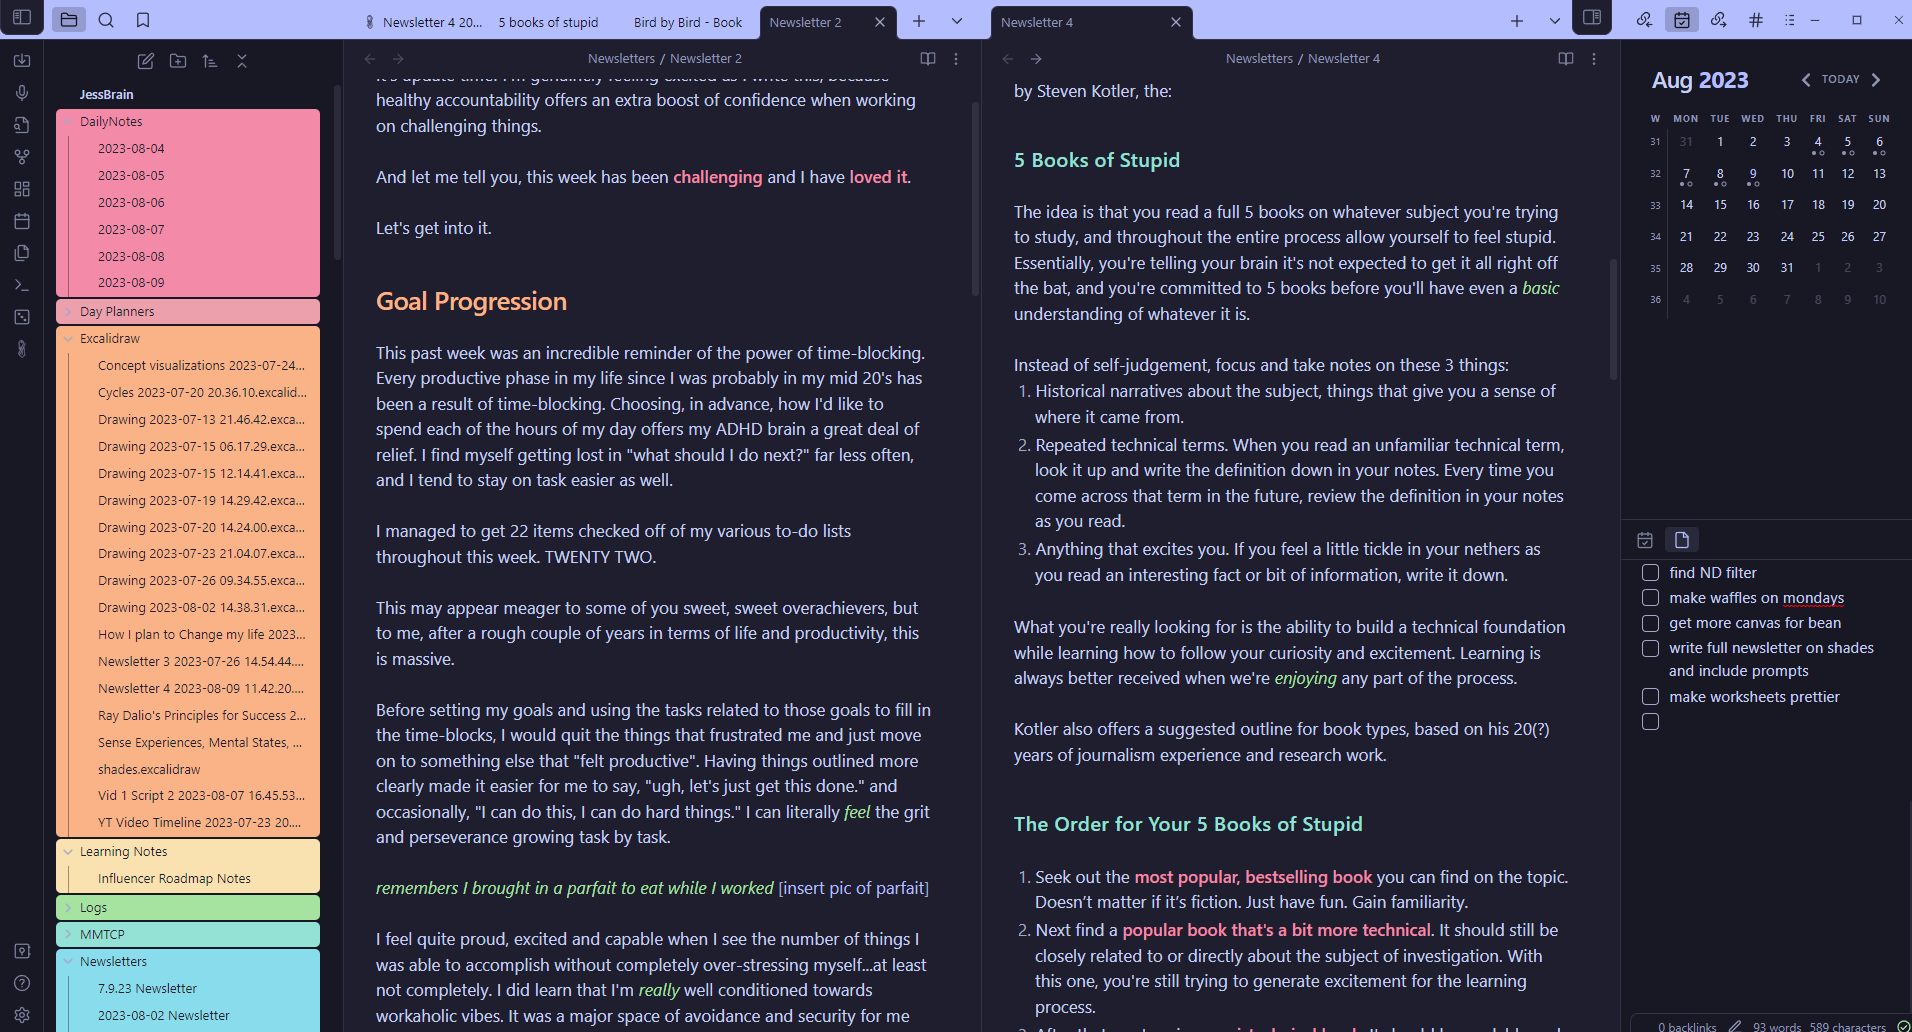The height and width of the screenshot is (1032, 1912).
Task: Open more options menu in Newsletter 2 pane
Action: pos(956,59)
